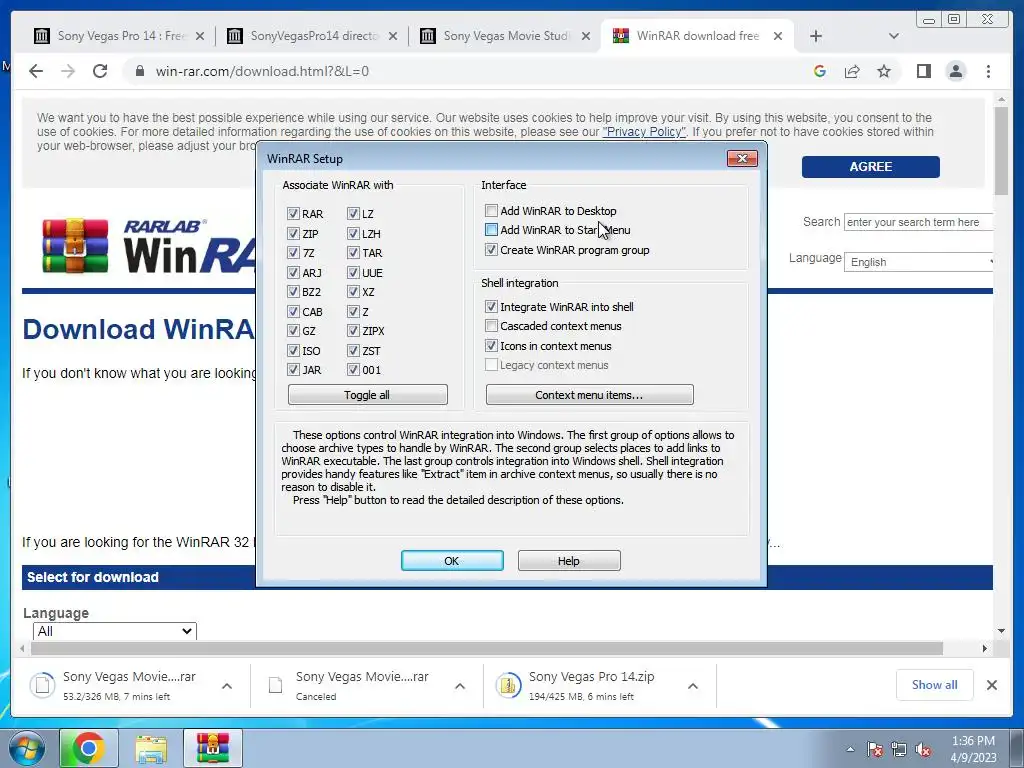
Task: Click the address bar URL
Action: click(262, 71)
